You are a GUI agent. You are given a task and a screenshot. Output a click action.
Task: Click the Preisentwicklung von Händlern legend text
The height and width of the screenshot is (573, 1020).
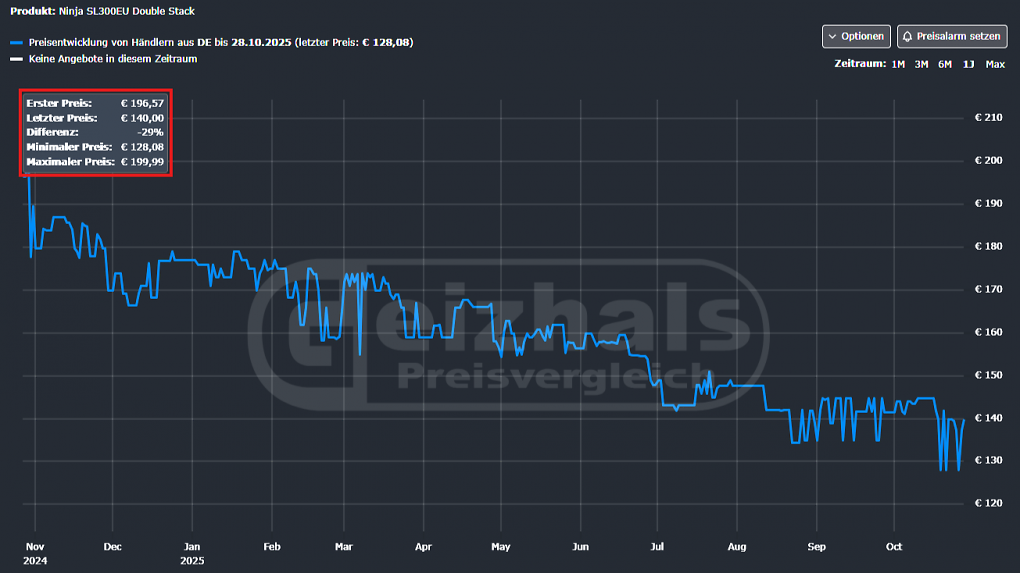tap(221, 42)
